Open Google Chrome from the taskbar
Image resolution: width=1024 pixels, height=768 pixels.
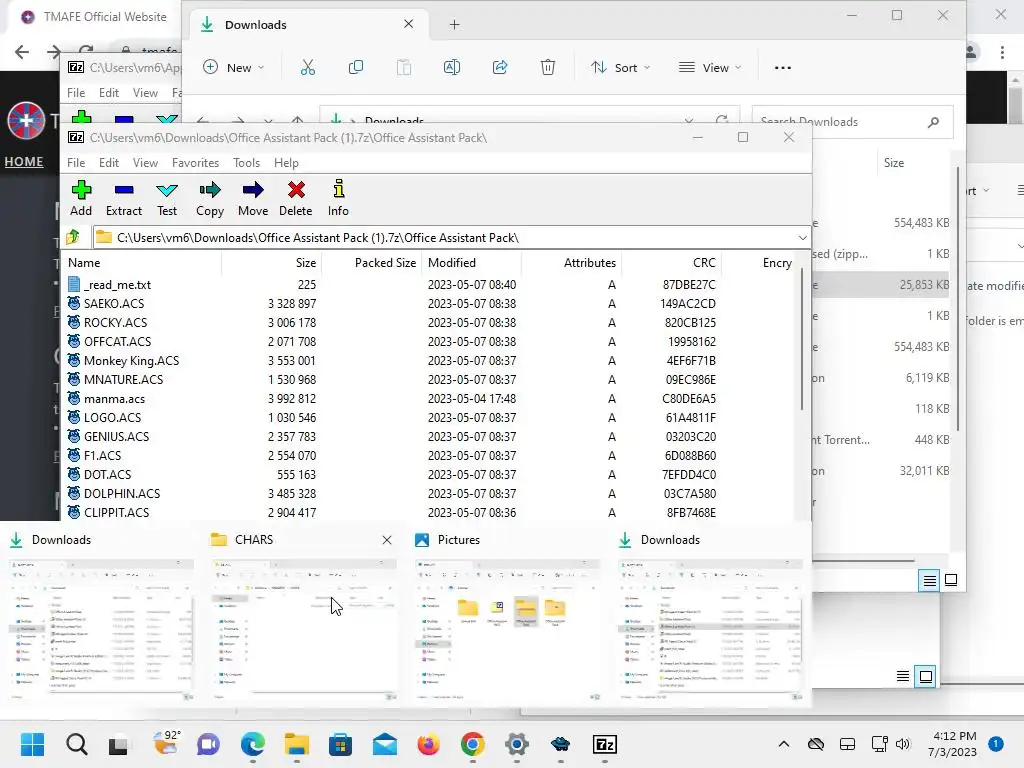click(473, 744)
